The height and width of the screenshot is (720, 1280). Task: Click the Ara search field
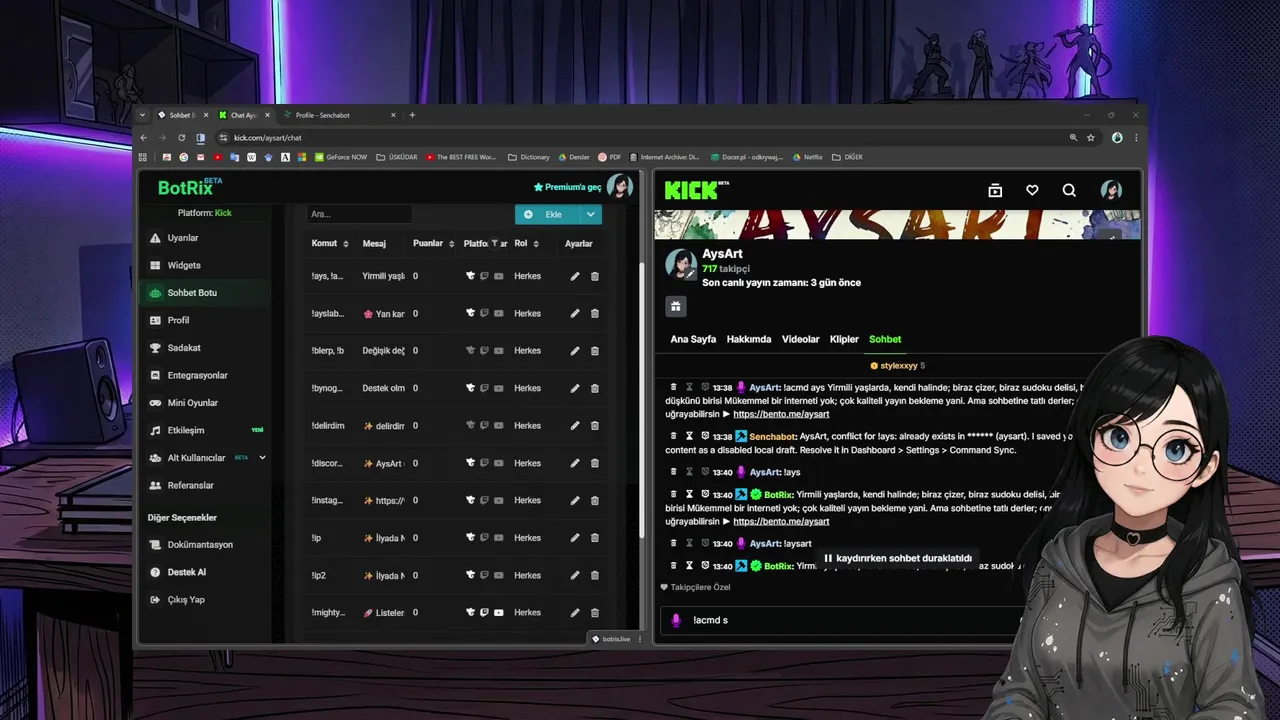pyautogui.click(x=359, y=214)
